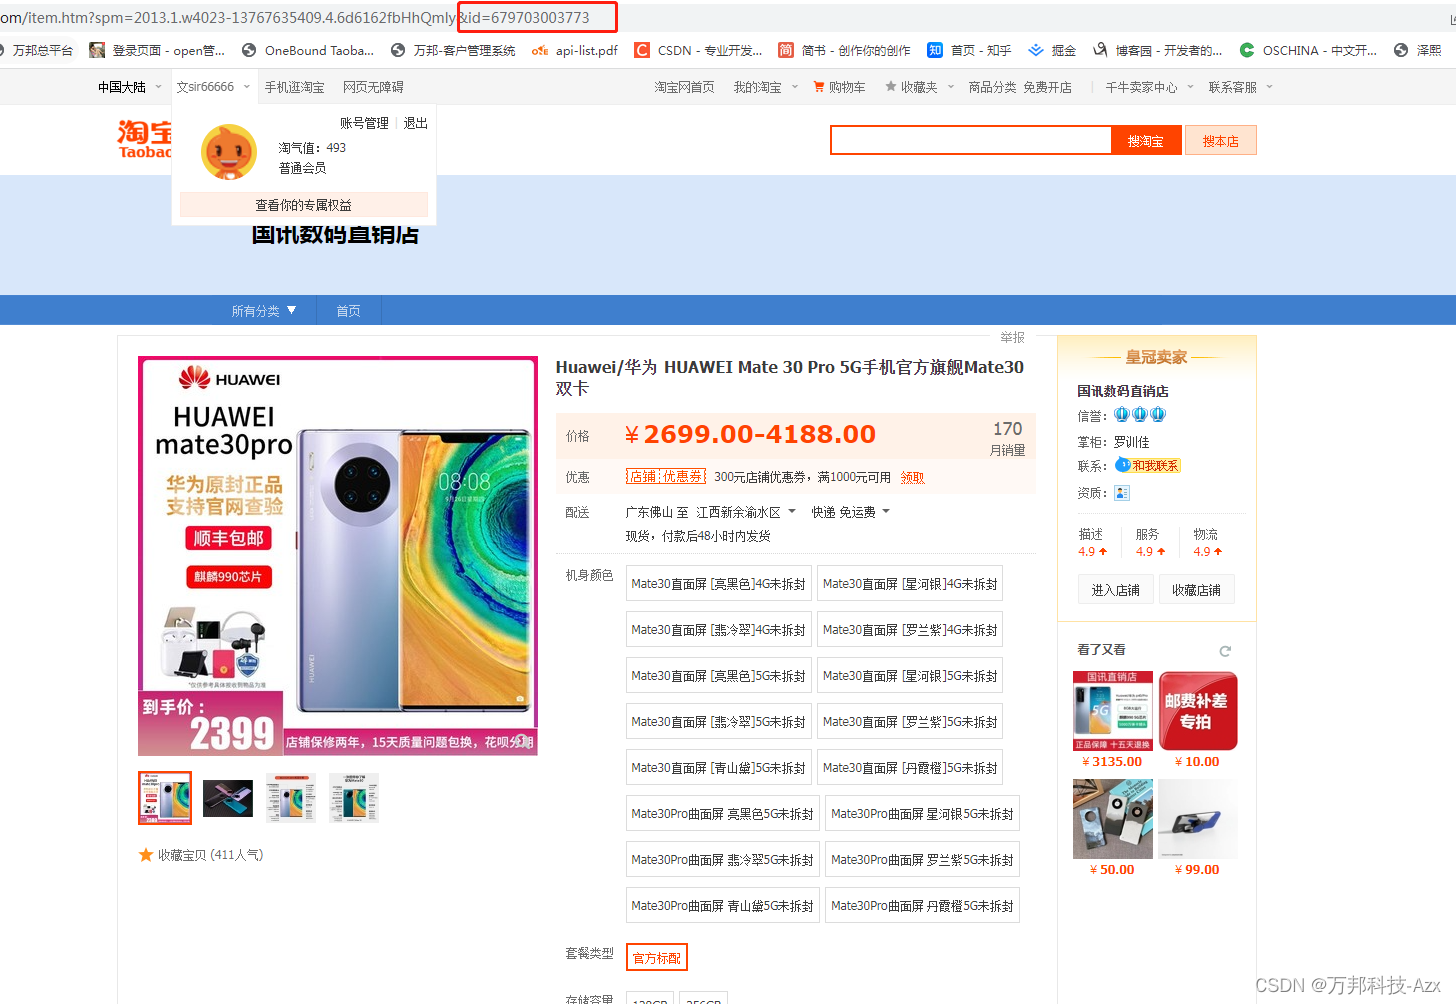Click the 收藏宝贝 star icon
The image size is (1456, 1004).
pos(146,855)
